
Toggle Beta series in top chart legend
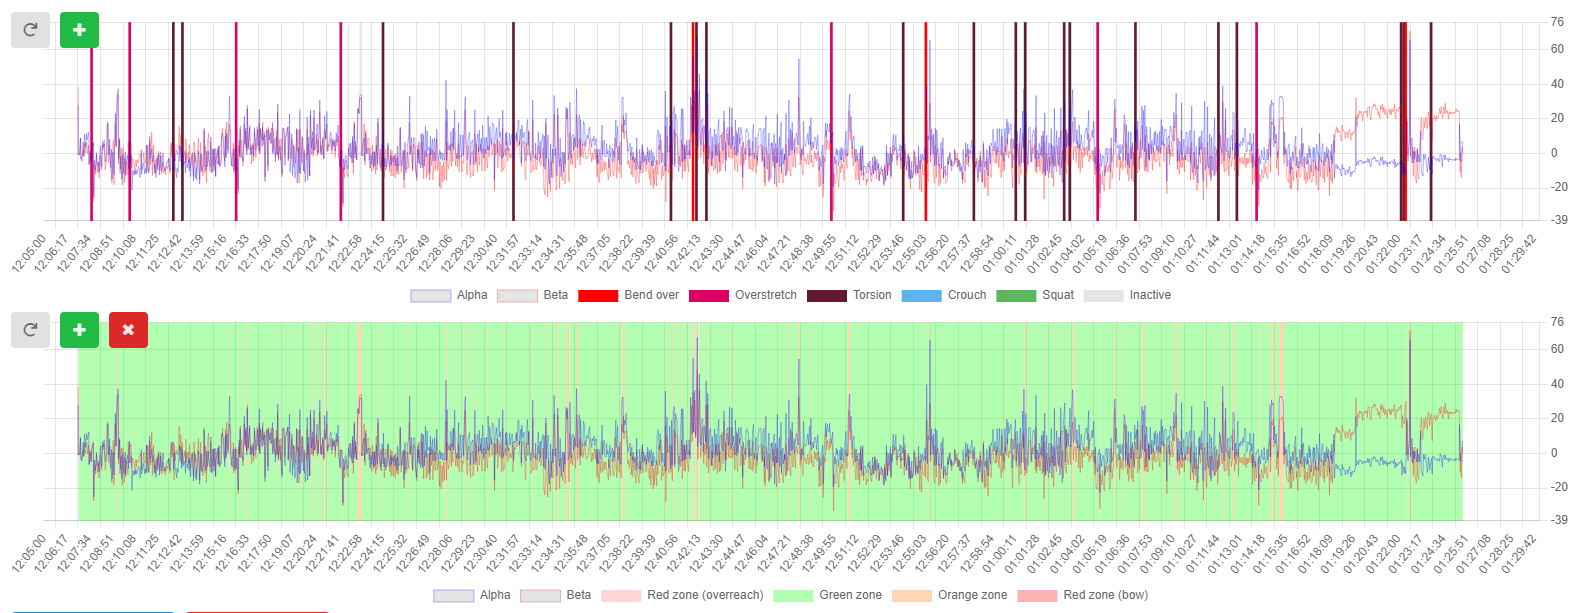coord(517,296)
